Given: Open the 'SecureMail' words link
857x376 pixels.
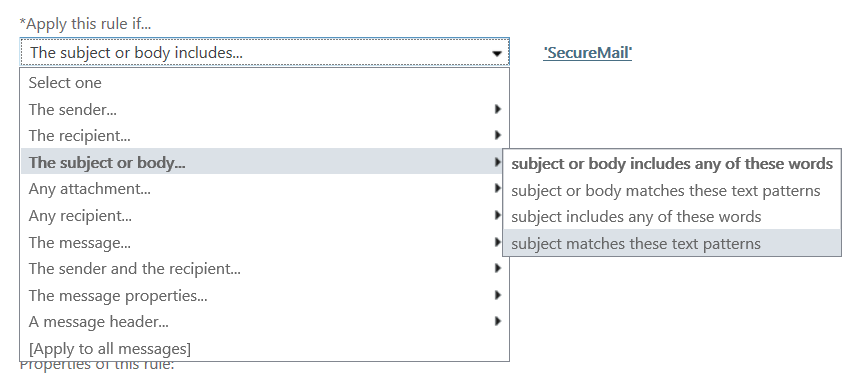Looking at the screenshot, I should click(x=588, y=53).
